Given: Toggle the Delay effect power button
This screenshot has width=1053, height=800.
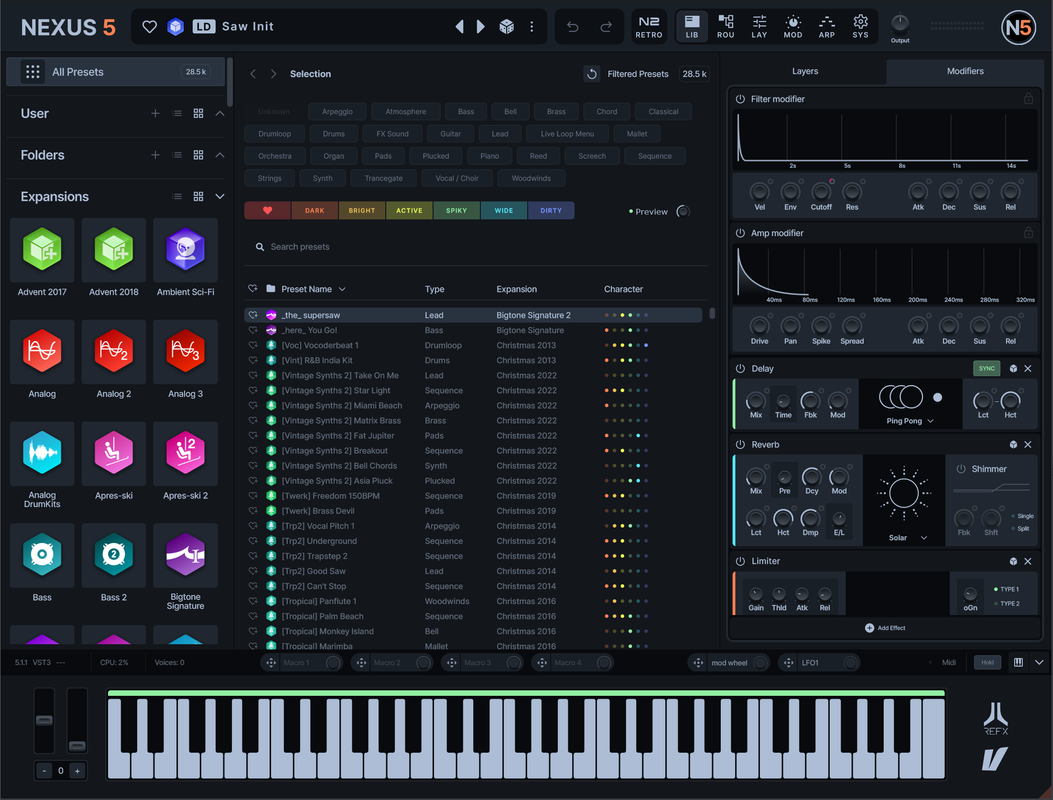Looking at the screenshot, I should click(x=740, y=369).
